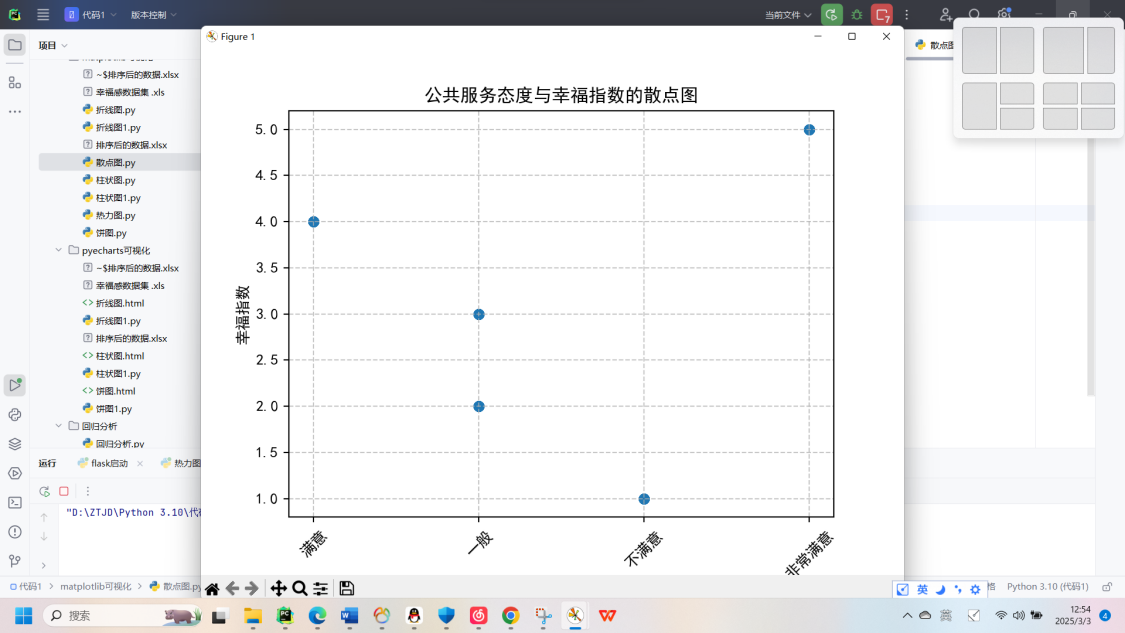Viewport: 1125px width, 633px height.
Task: Stop the running process with red stop icon
Action: tap(882, 14)
